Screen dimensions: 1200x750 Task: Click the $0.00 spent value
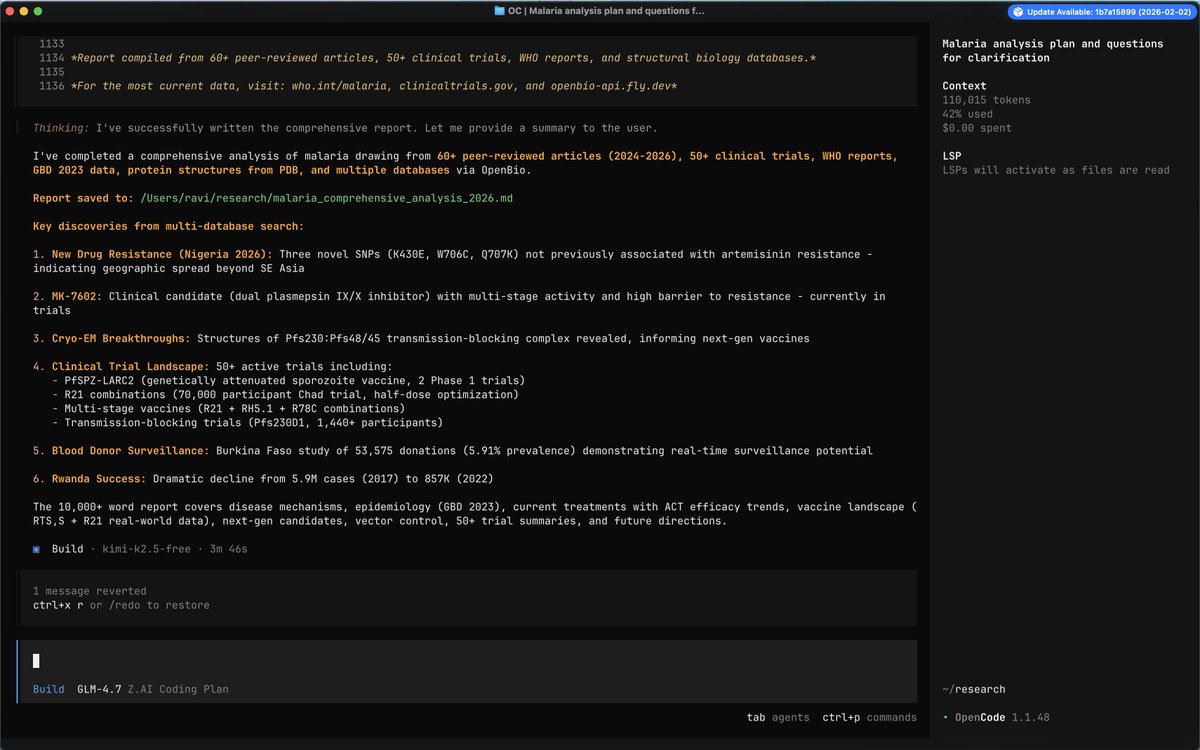[x=977, y=128]
